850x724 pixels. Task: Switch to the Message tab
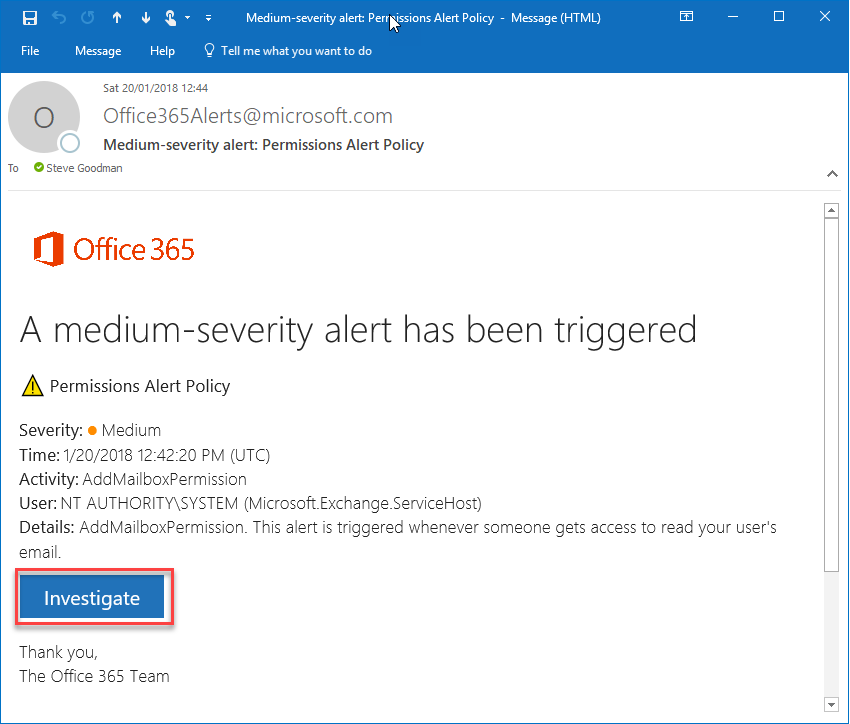coord(98,51)
